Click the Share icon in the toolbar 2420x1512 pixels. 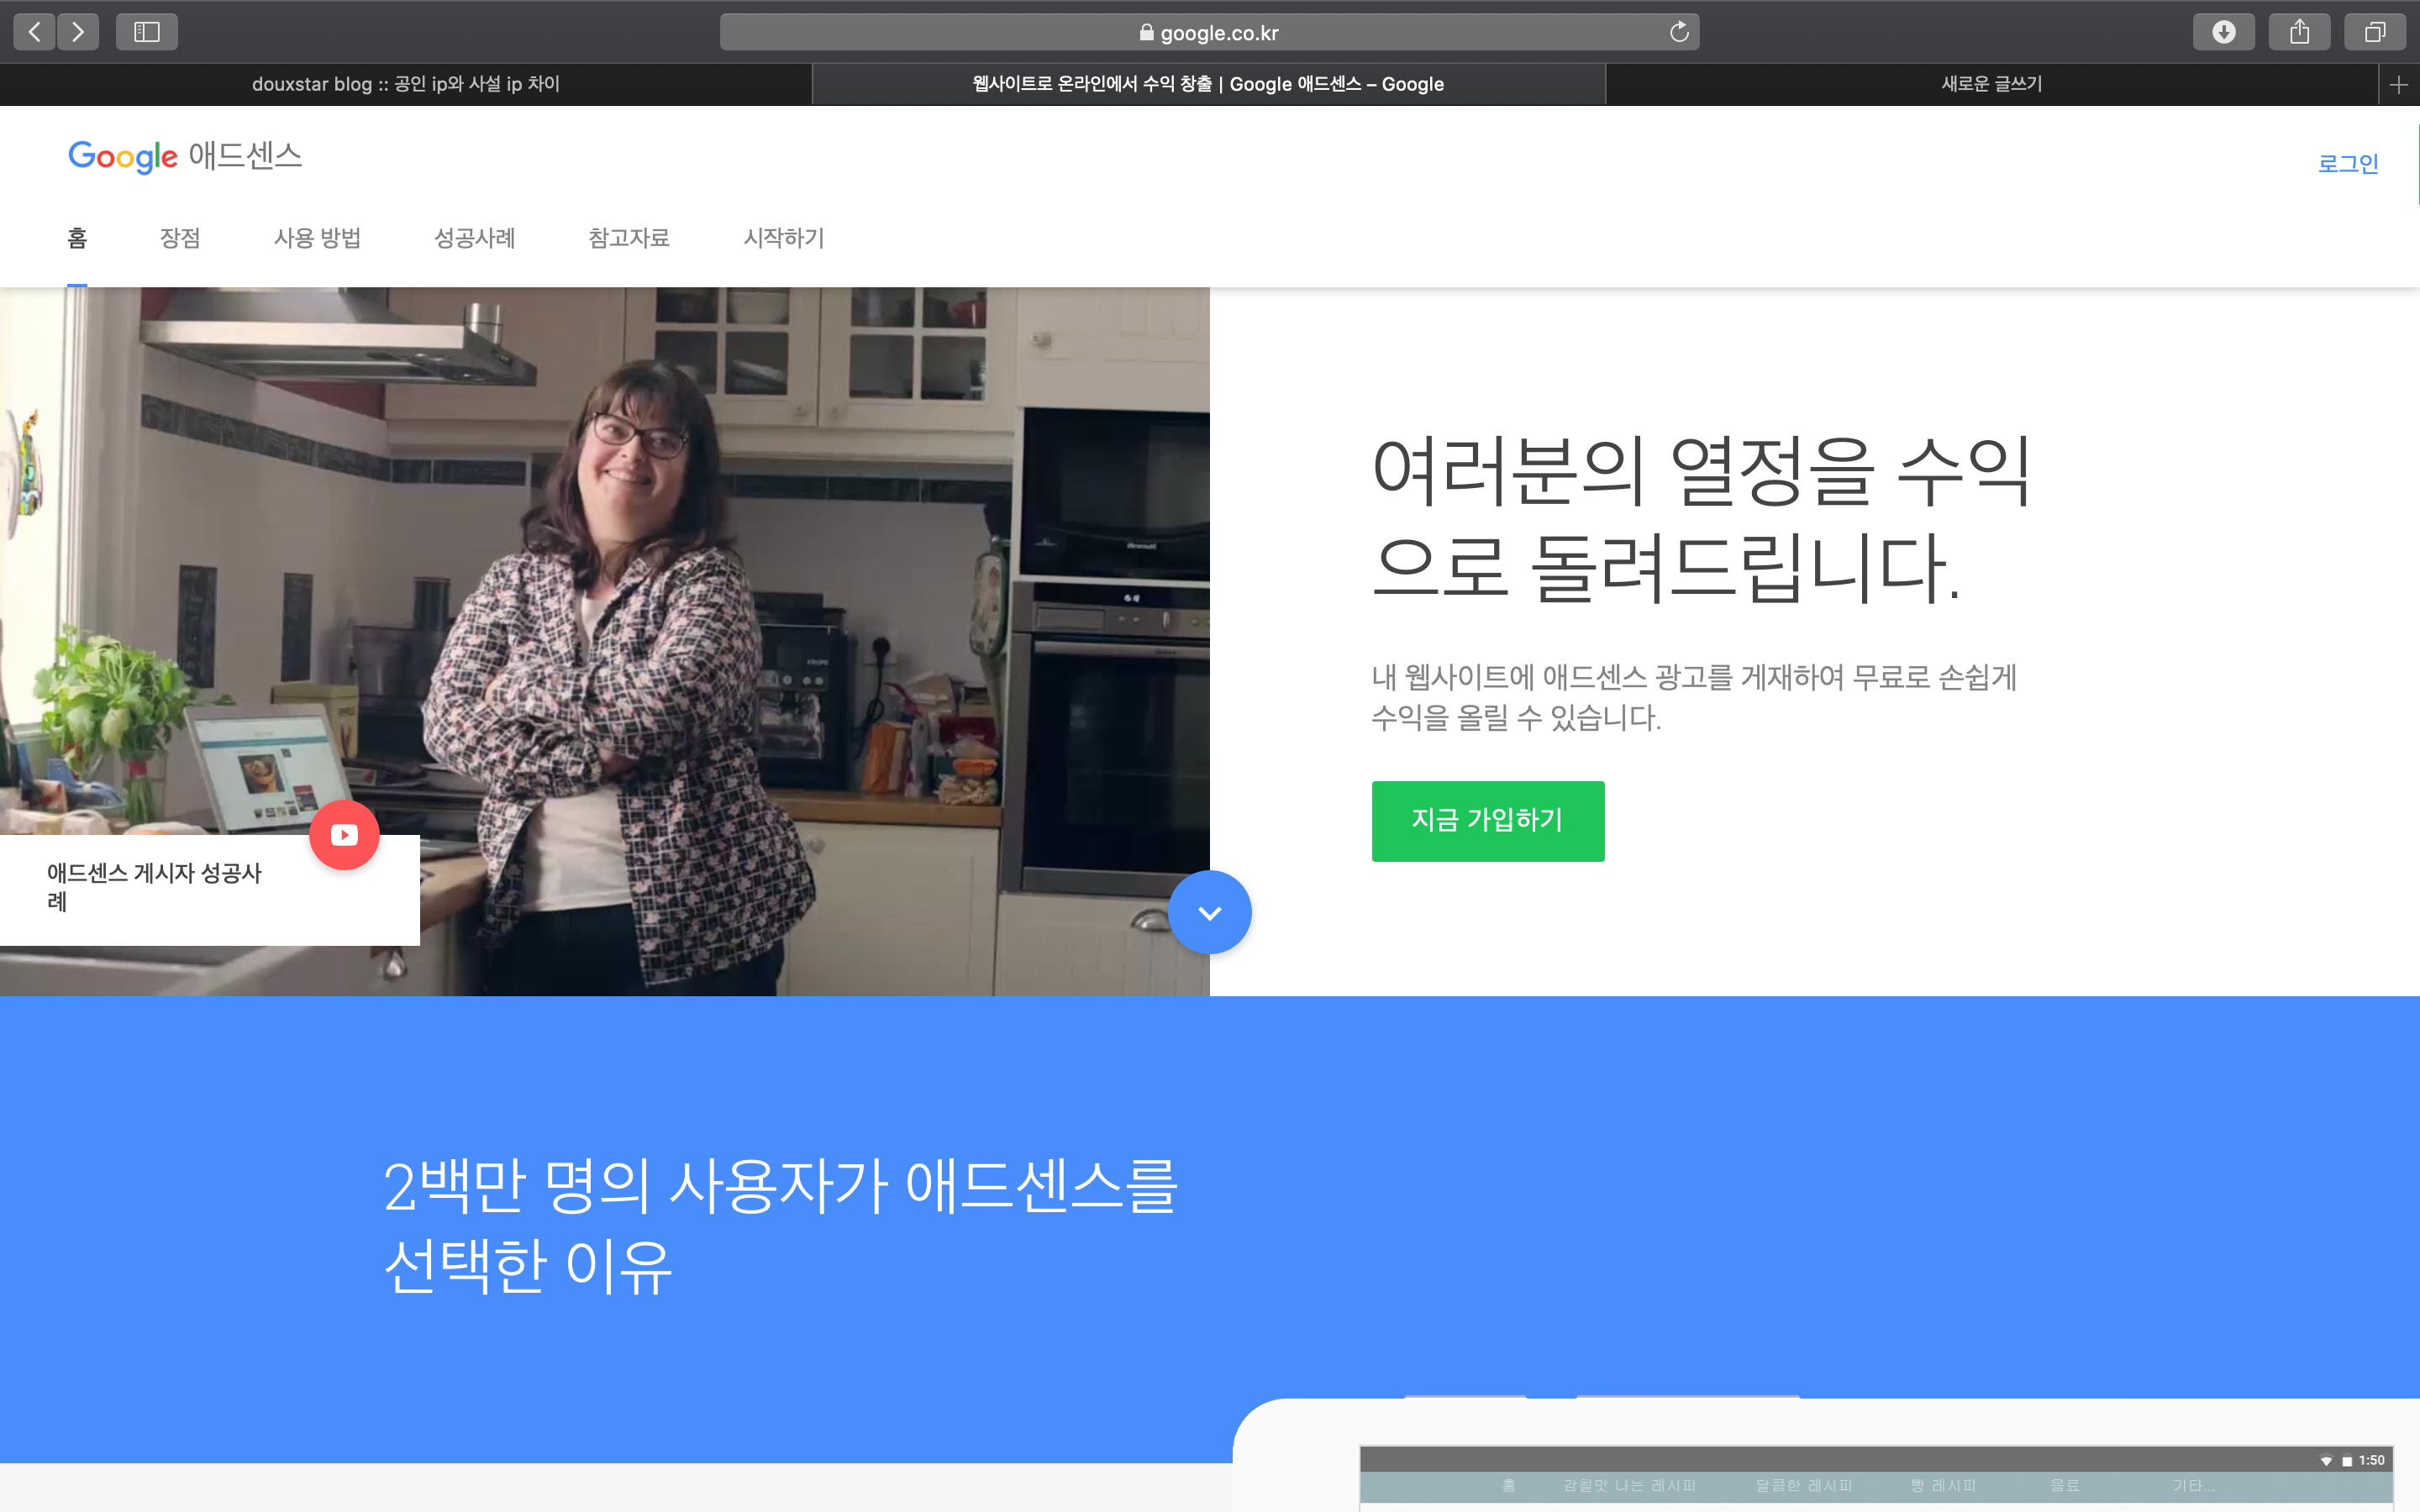[2299, 32]
